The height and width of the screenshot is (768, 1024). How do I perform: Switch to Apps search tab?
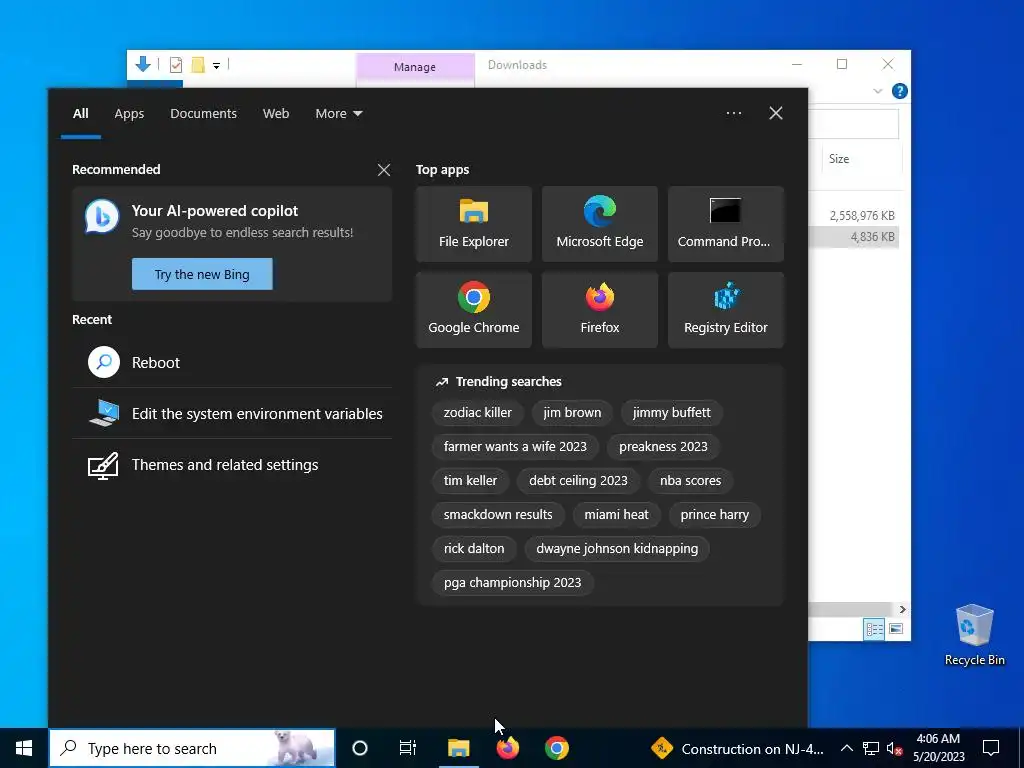[129, 114]
